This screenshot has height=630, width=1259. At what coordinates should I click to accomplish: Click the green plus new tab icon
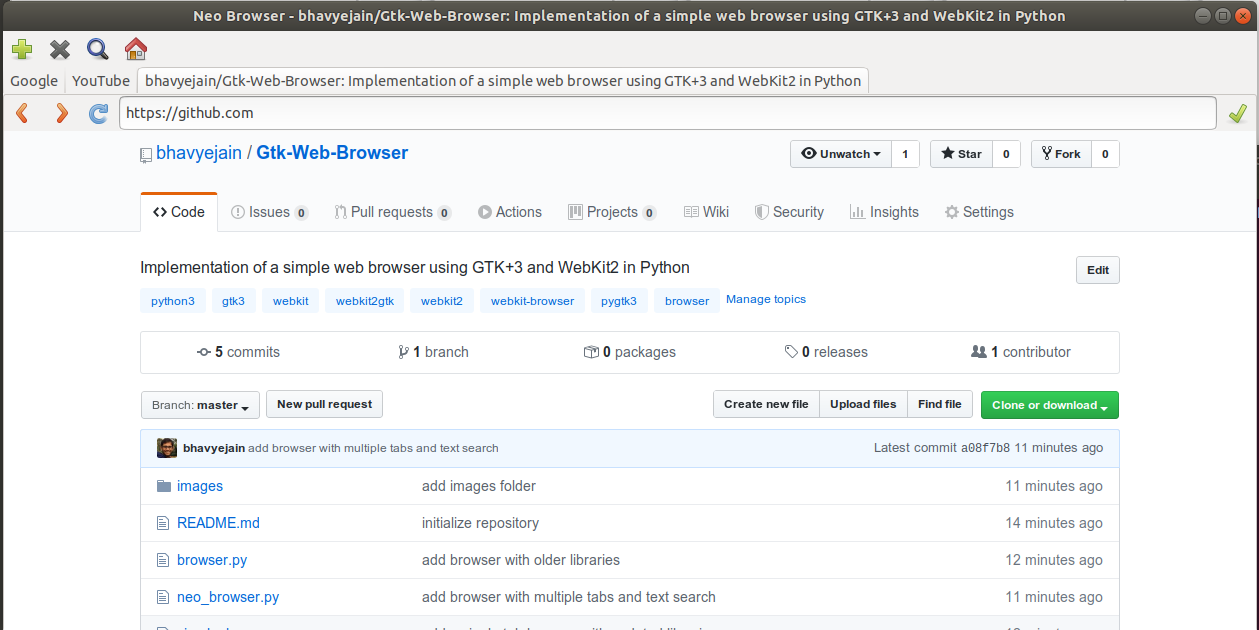coord(22,49)
